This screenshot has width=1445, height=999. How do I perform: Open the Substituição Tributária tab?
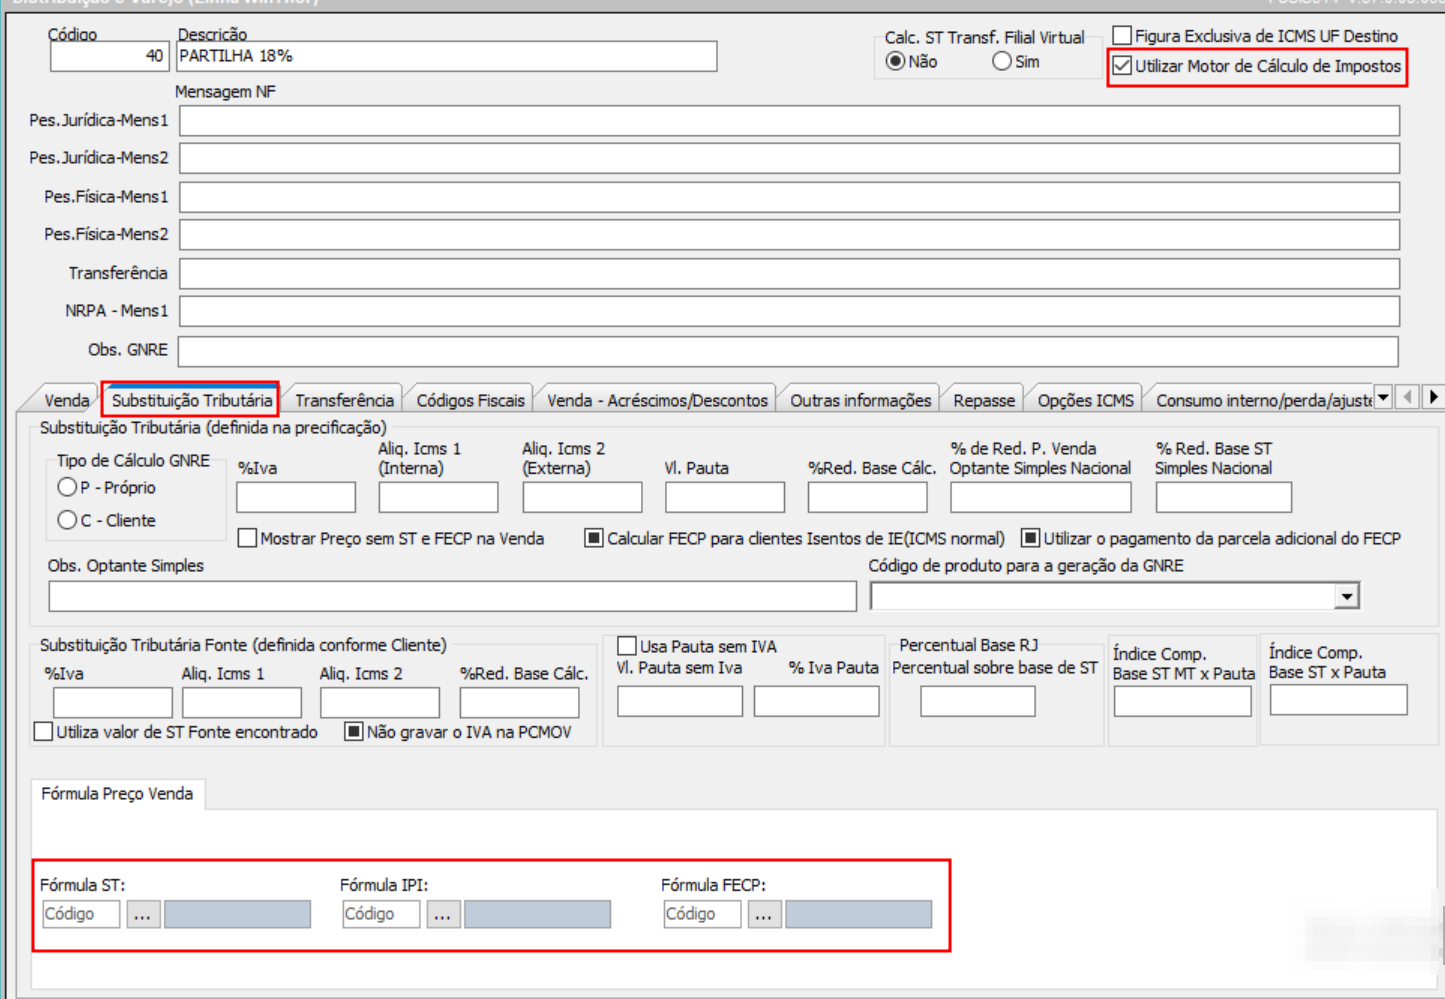pyautogui.click(x=191, y=399)
